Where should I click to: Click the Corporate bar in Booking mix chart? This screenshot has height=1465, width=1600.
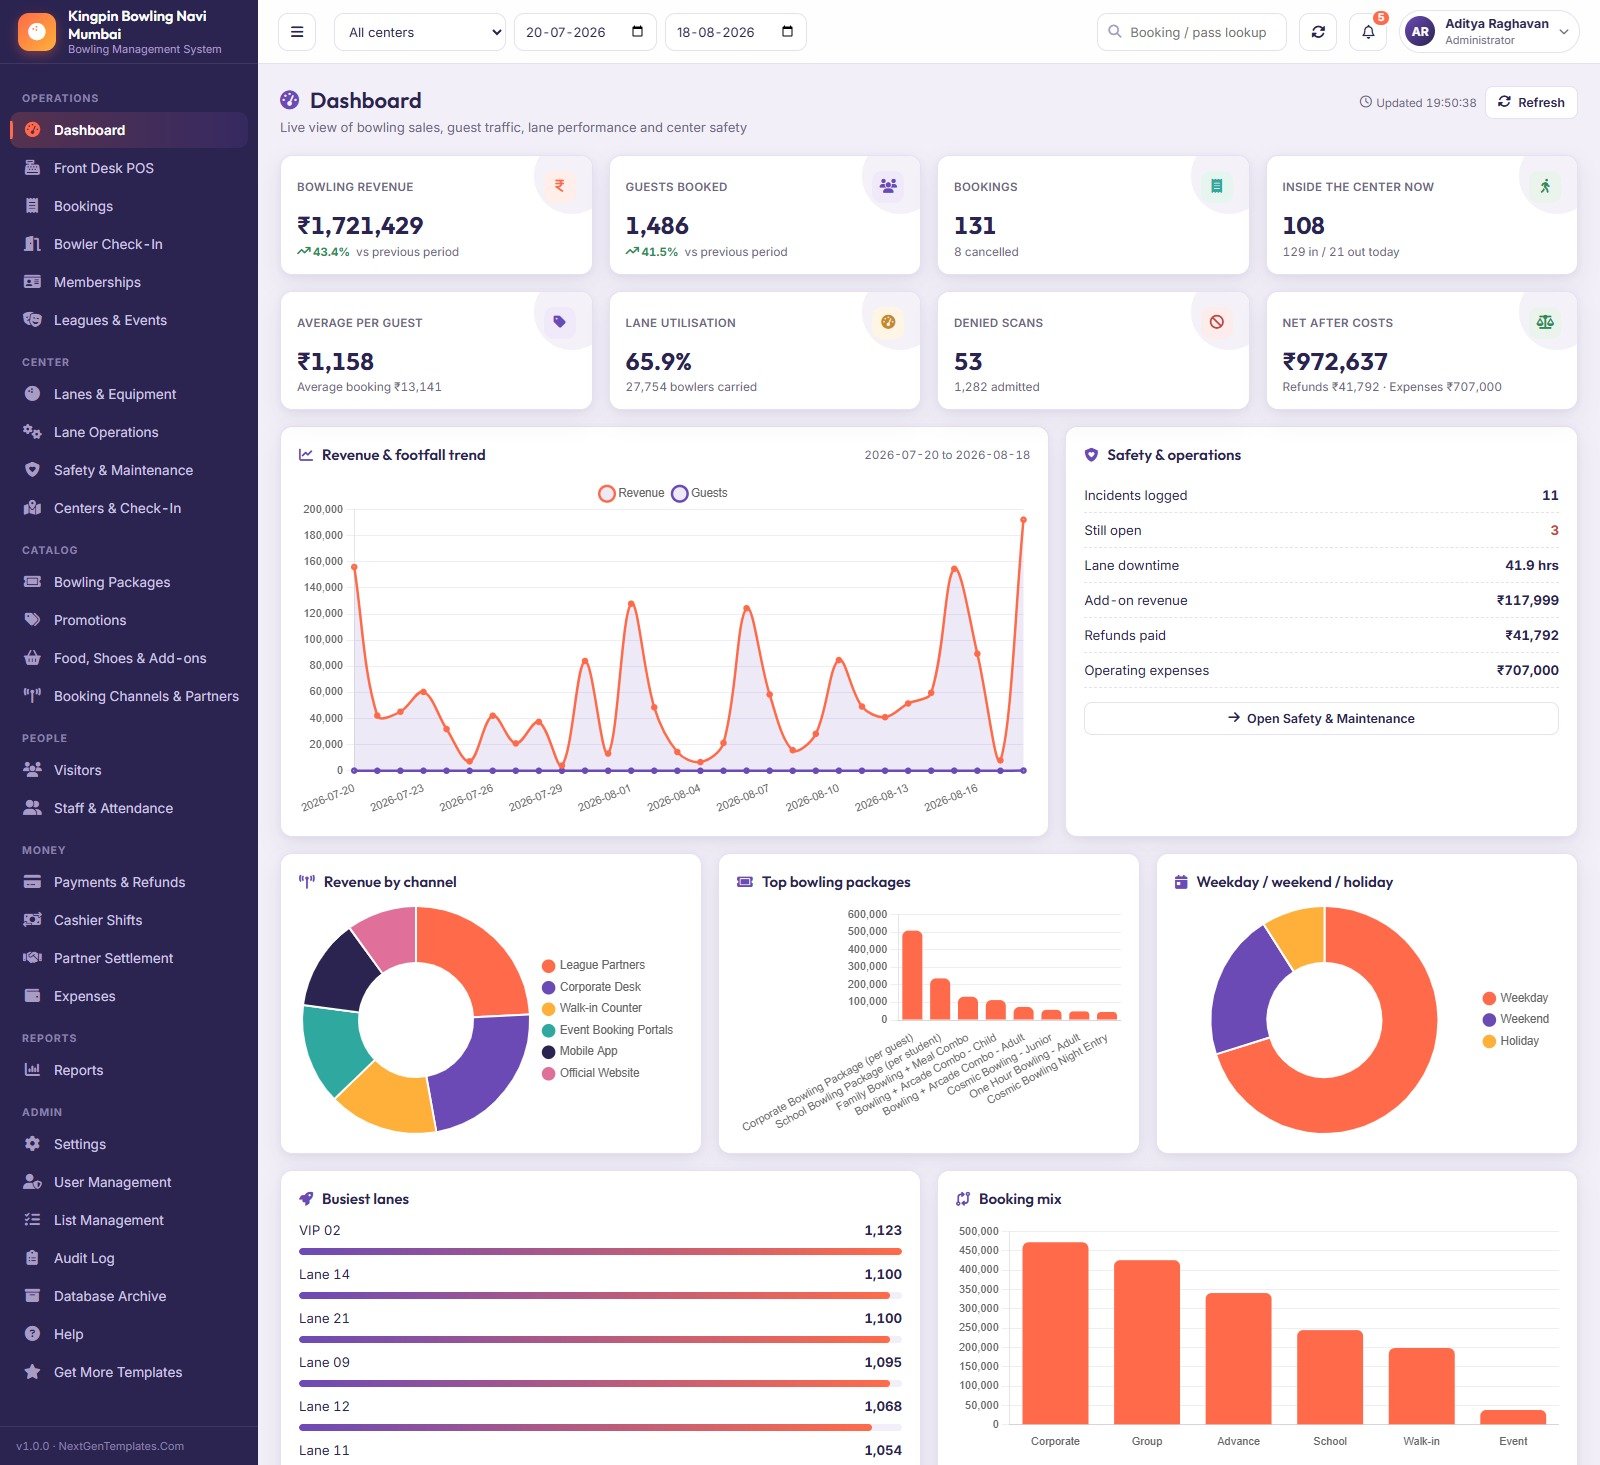[1055, 1333]
